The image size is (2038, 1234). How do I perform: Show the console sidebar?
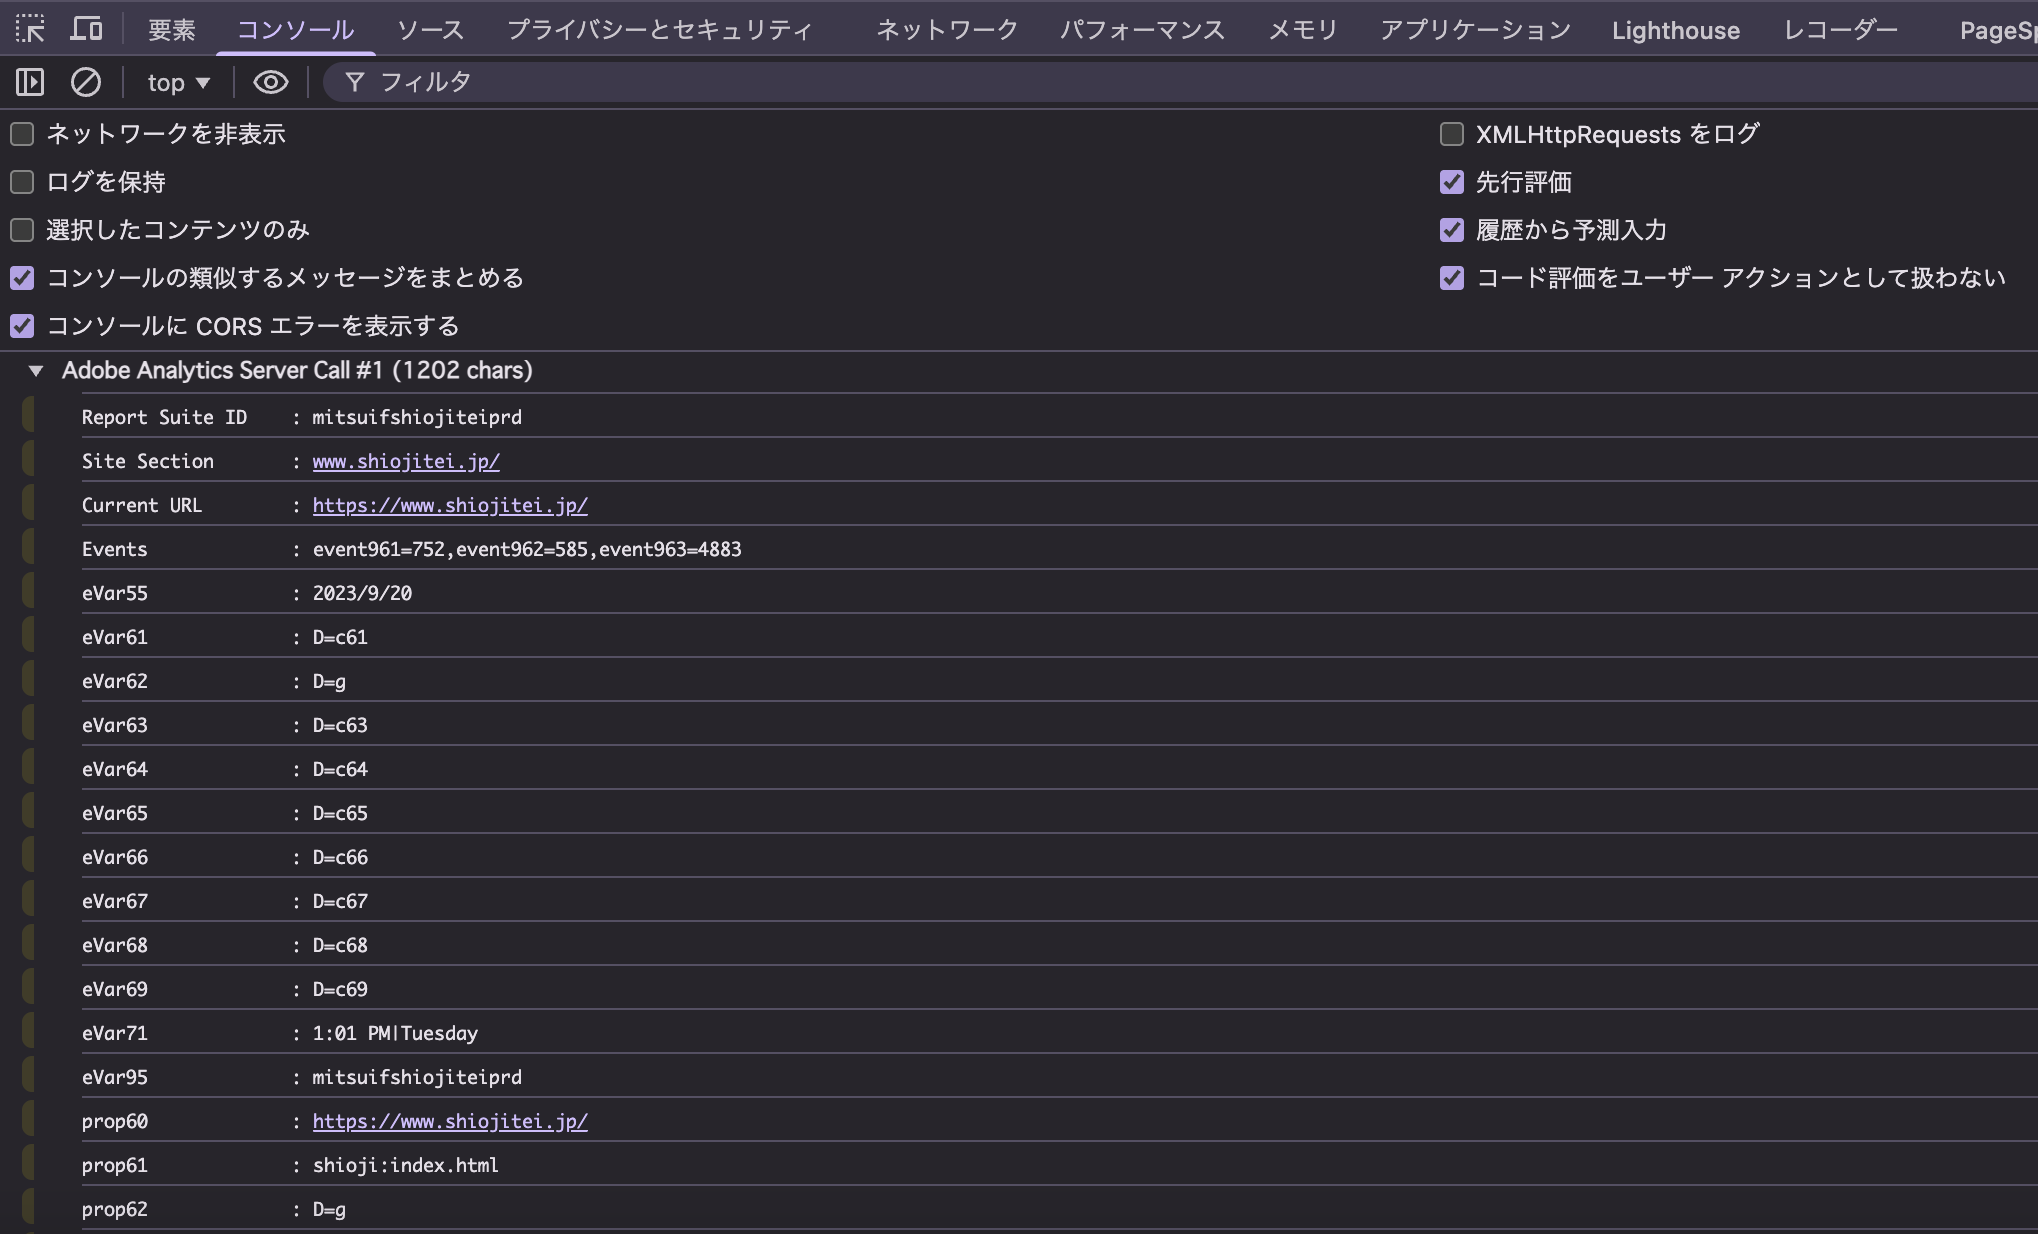(28, 82)
